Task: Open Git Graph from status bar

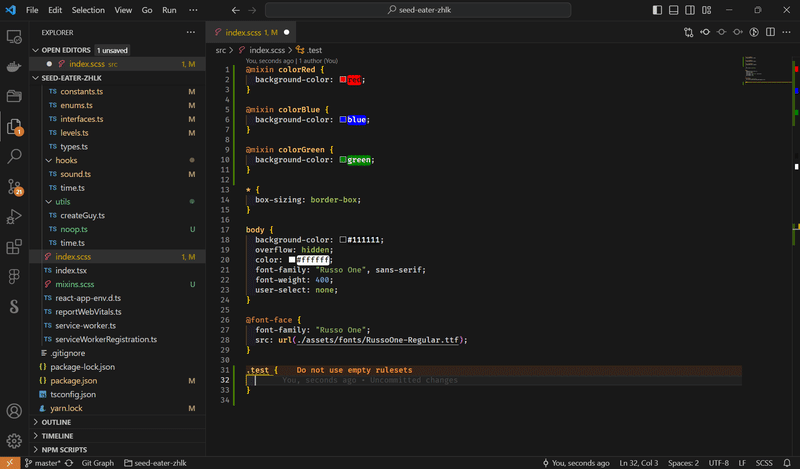Action: (x=97, y=463)
